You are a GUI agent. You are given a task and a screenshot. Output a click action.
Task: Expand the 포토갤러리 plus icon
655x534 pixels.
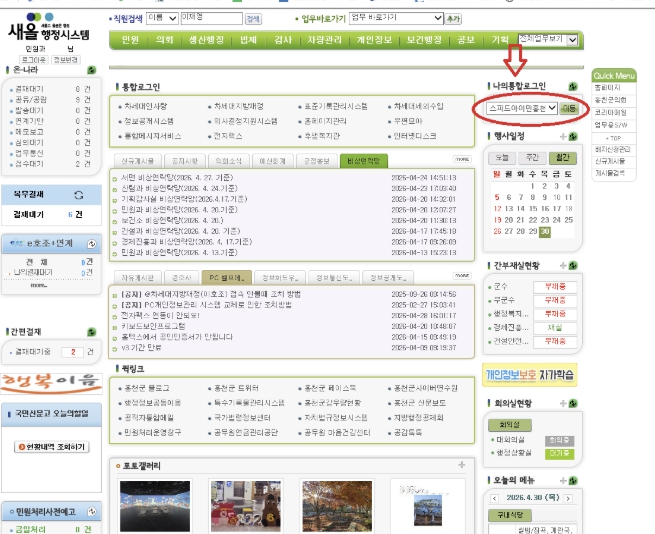point(462,465)
